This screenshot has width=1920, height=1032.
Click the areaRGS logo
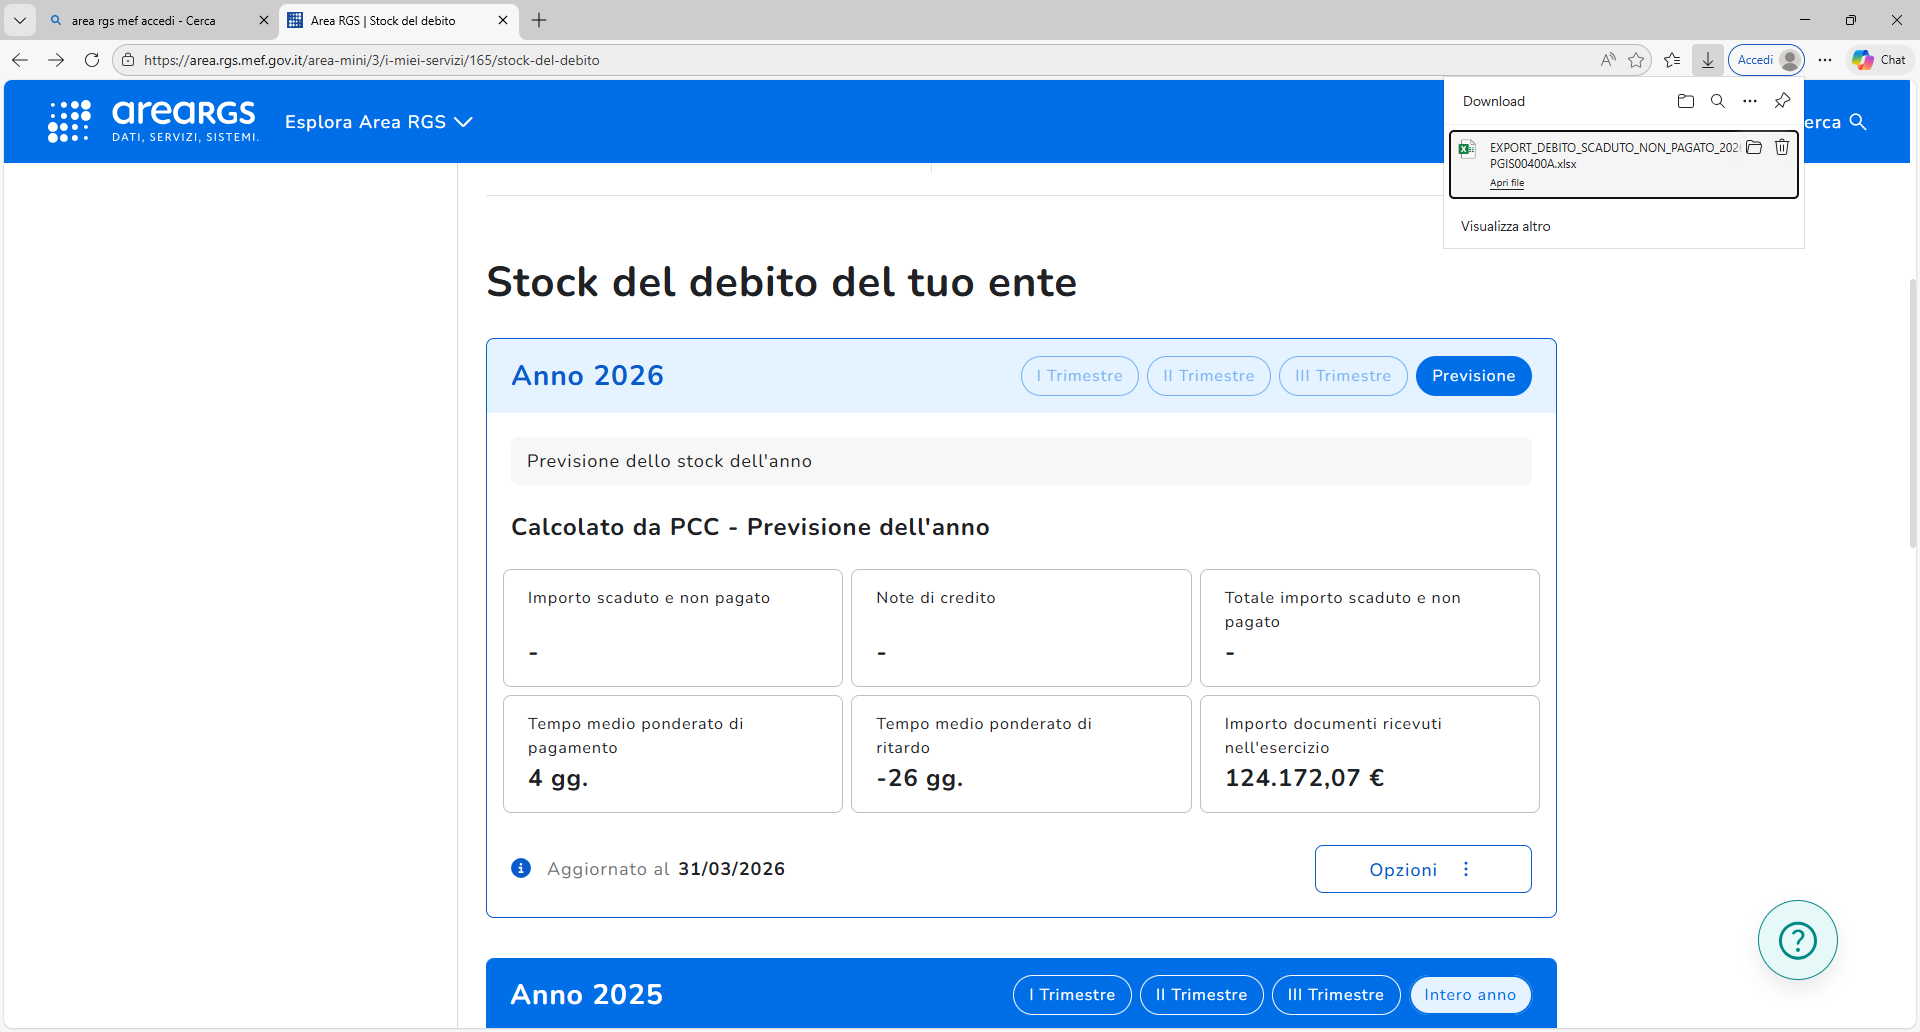pyautogui.click(x=154, y=121)
